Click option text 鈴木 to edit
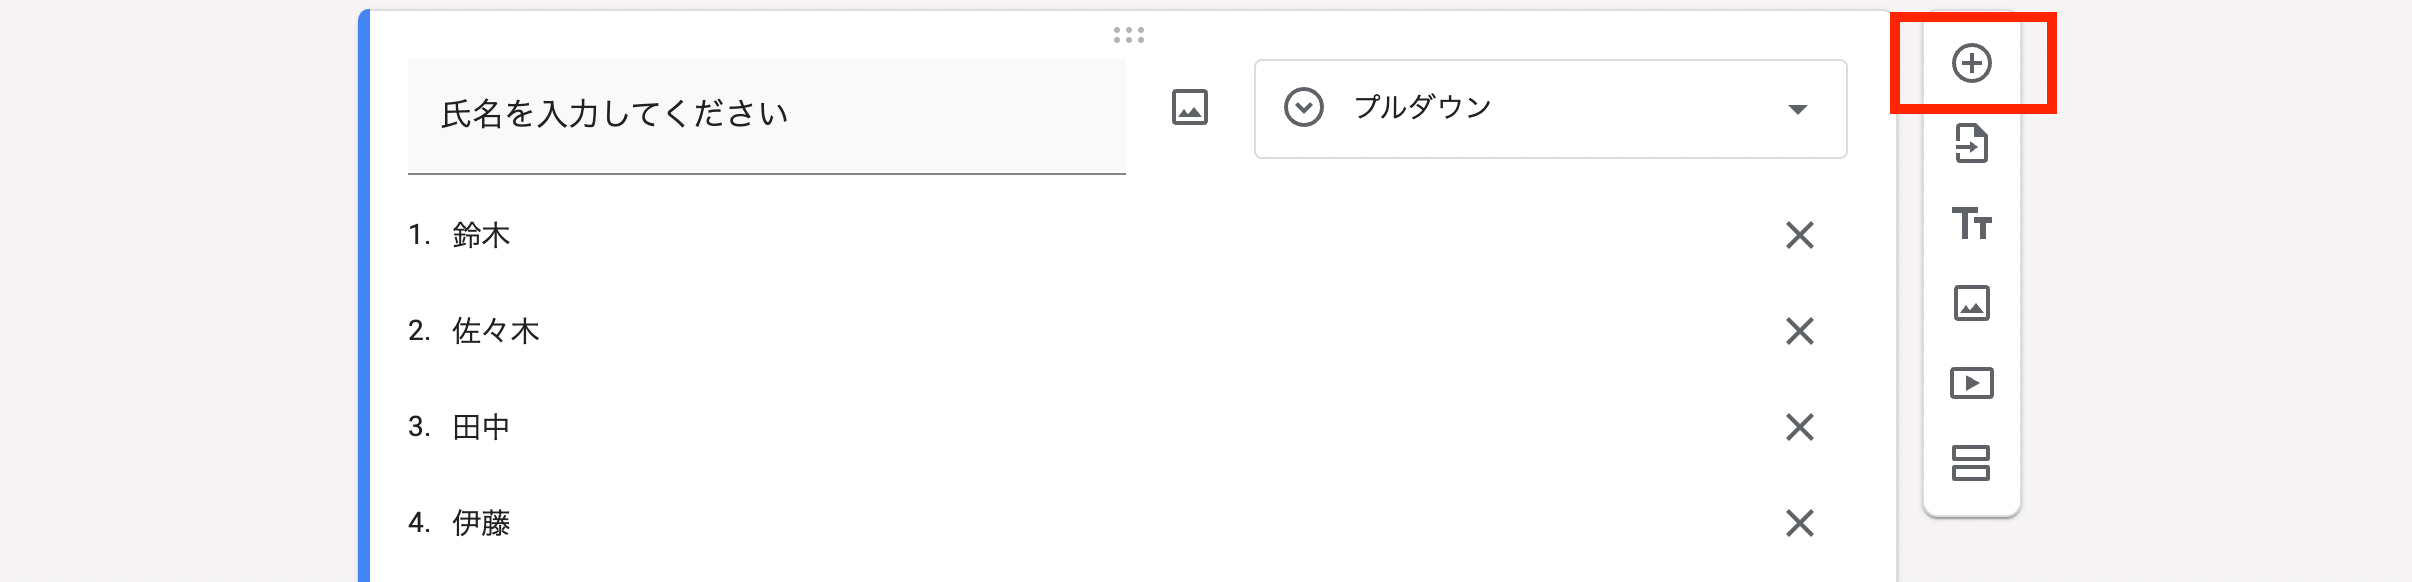The height and width of the screenshot is (582, 2412). [x=482, y=236]
